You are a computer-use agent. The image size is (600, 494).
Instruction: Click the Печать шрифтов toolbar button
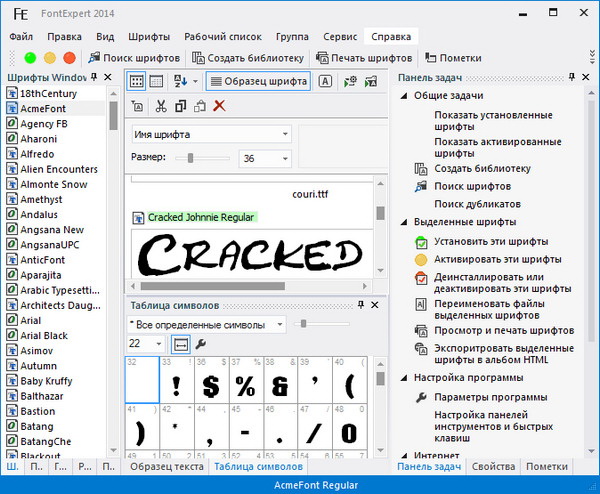point(364,58)
